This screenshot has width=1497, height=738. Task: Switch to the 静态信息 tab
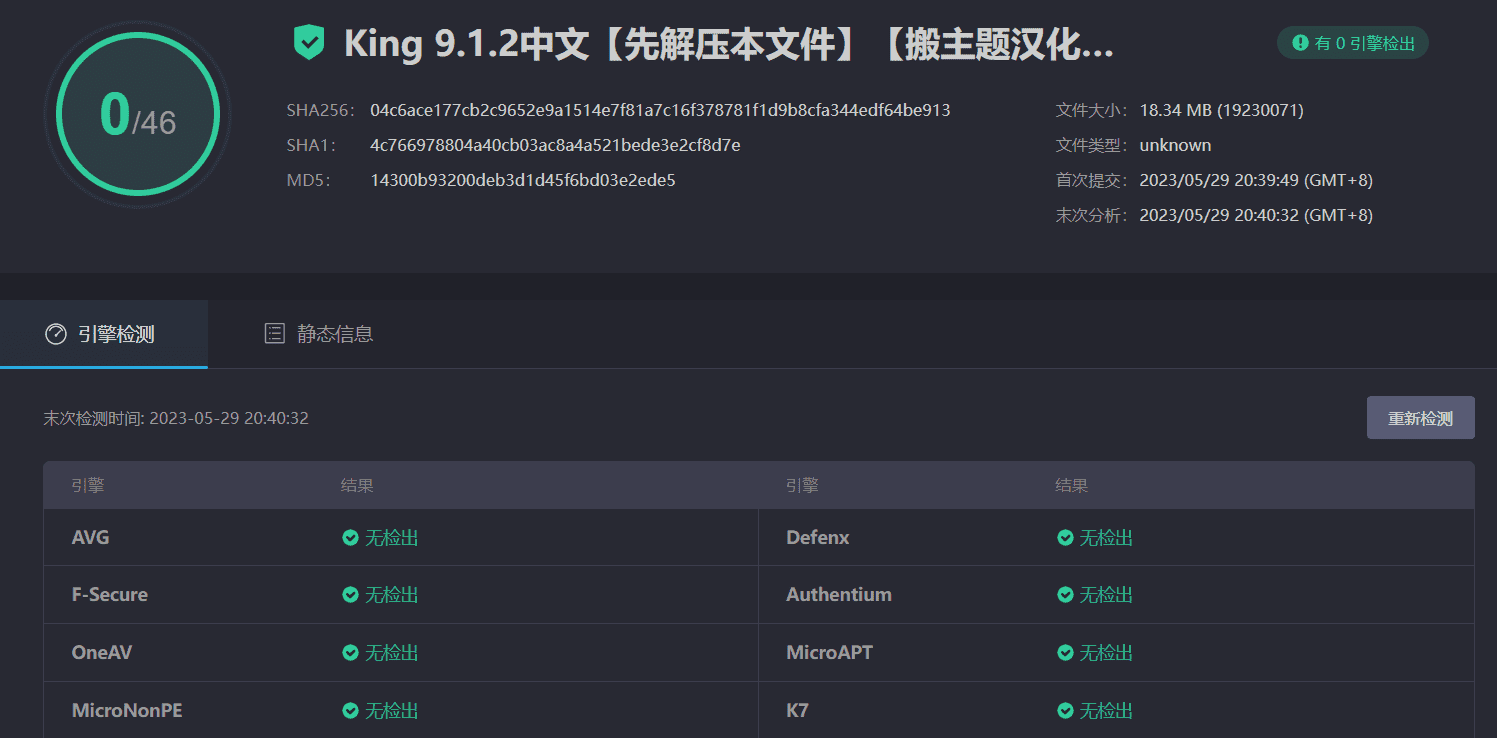point(318,334)
